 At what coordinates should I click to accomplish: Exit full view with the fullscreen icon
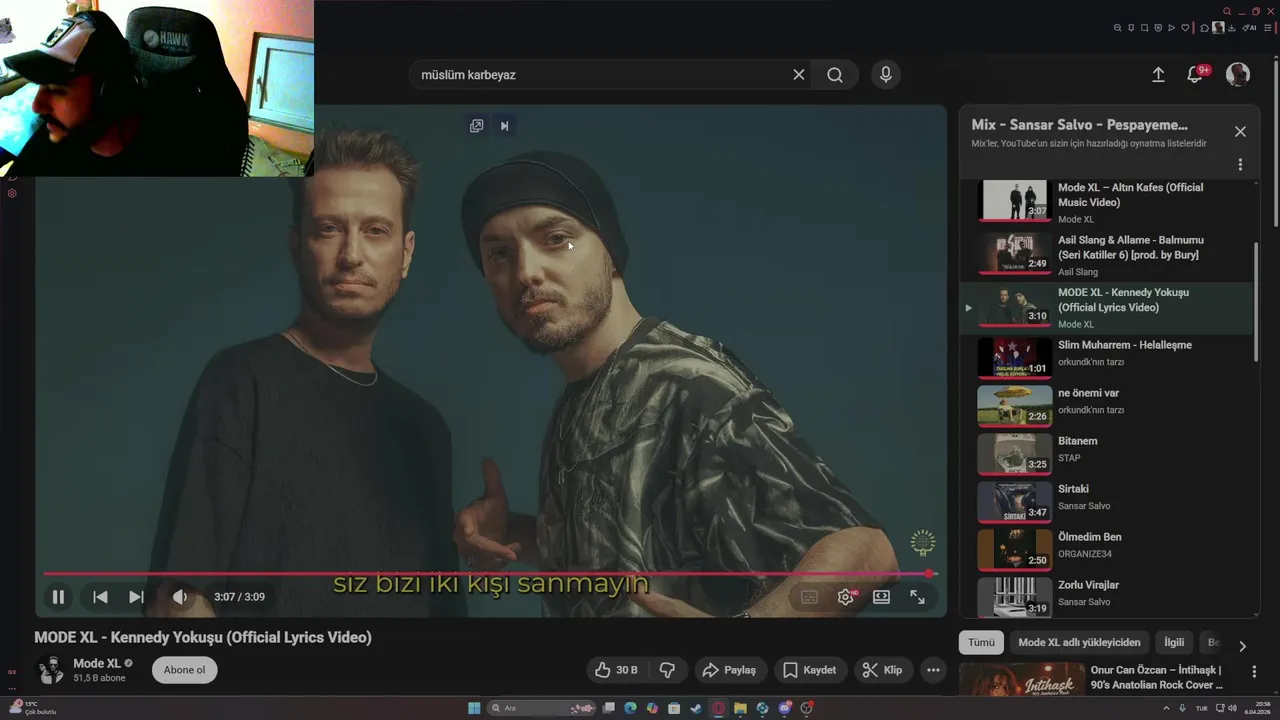(x=917, y=597)
